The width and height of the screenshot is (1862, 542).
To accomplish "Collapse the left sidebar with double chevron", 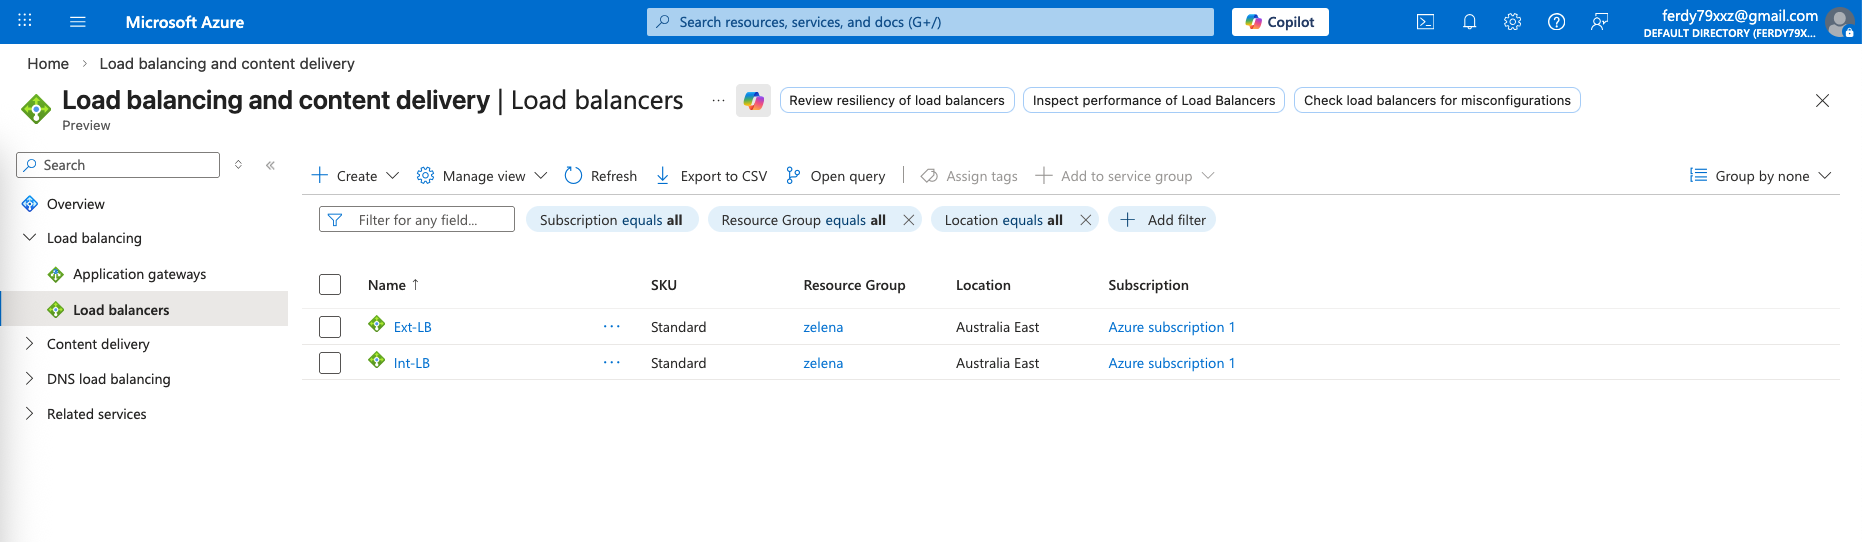I will tap(270, 165).
